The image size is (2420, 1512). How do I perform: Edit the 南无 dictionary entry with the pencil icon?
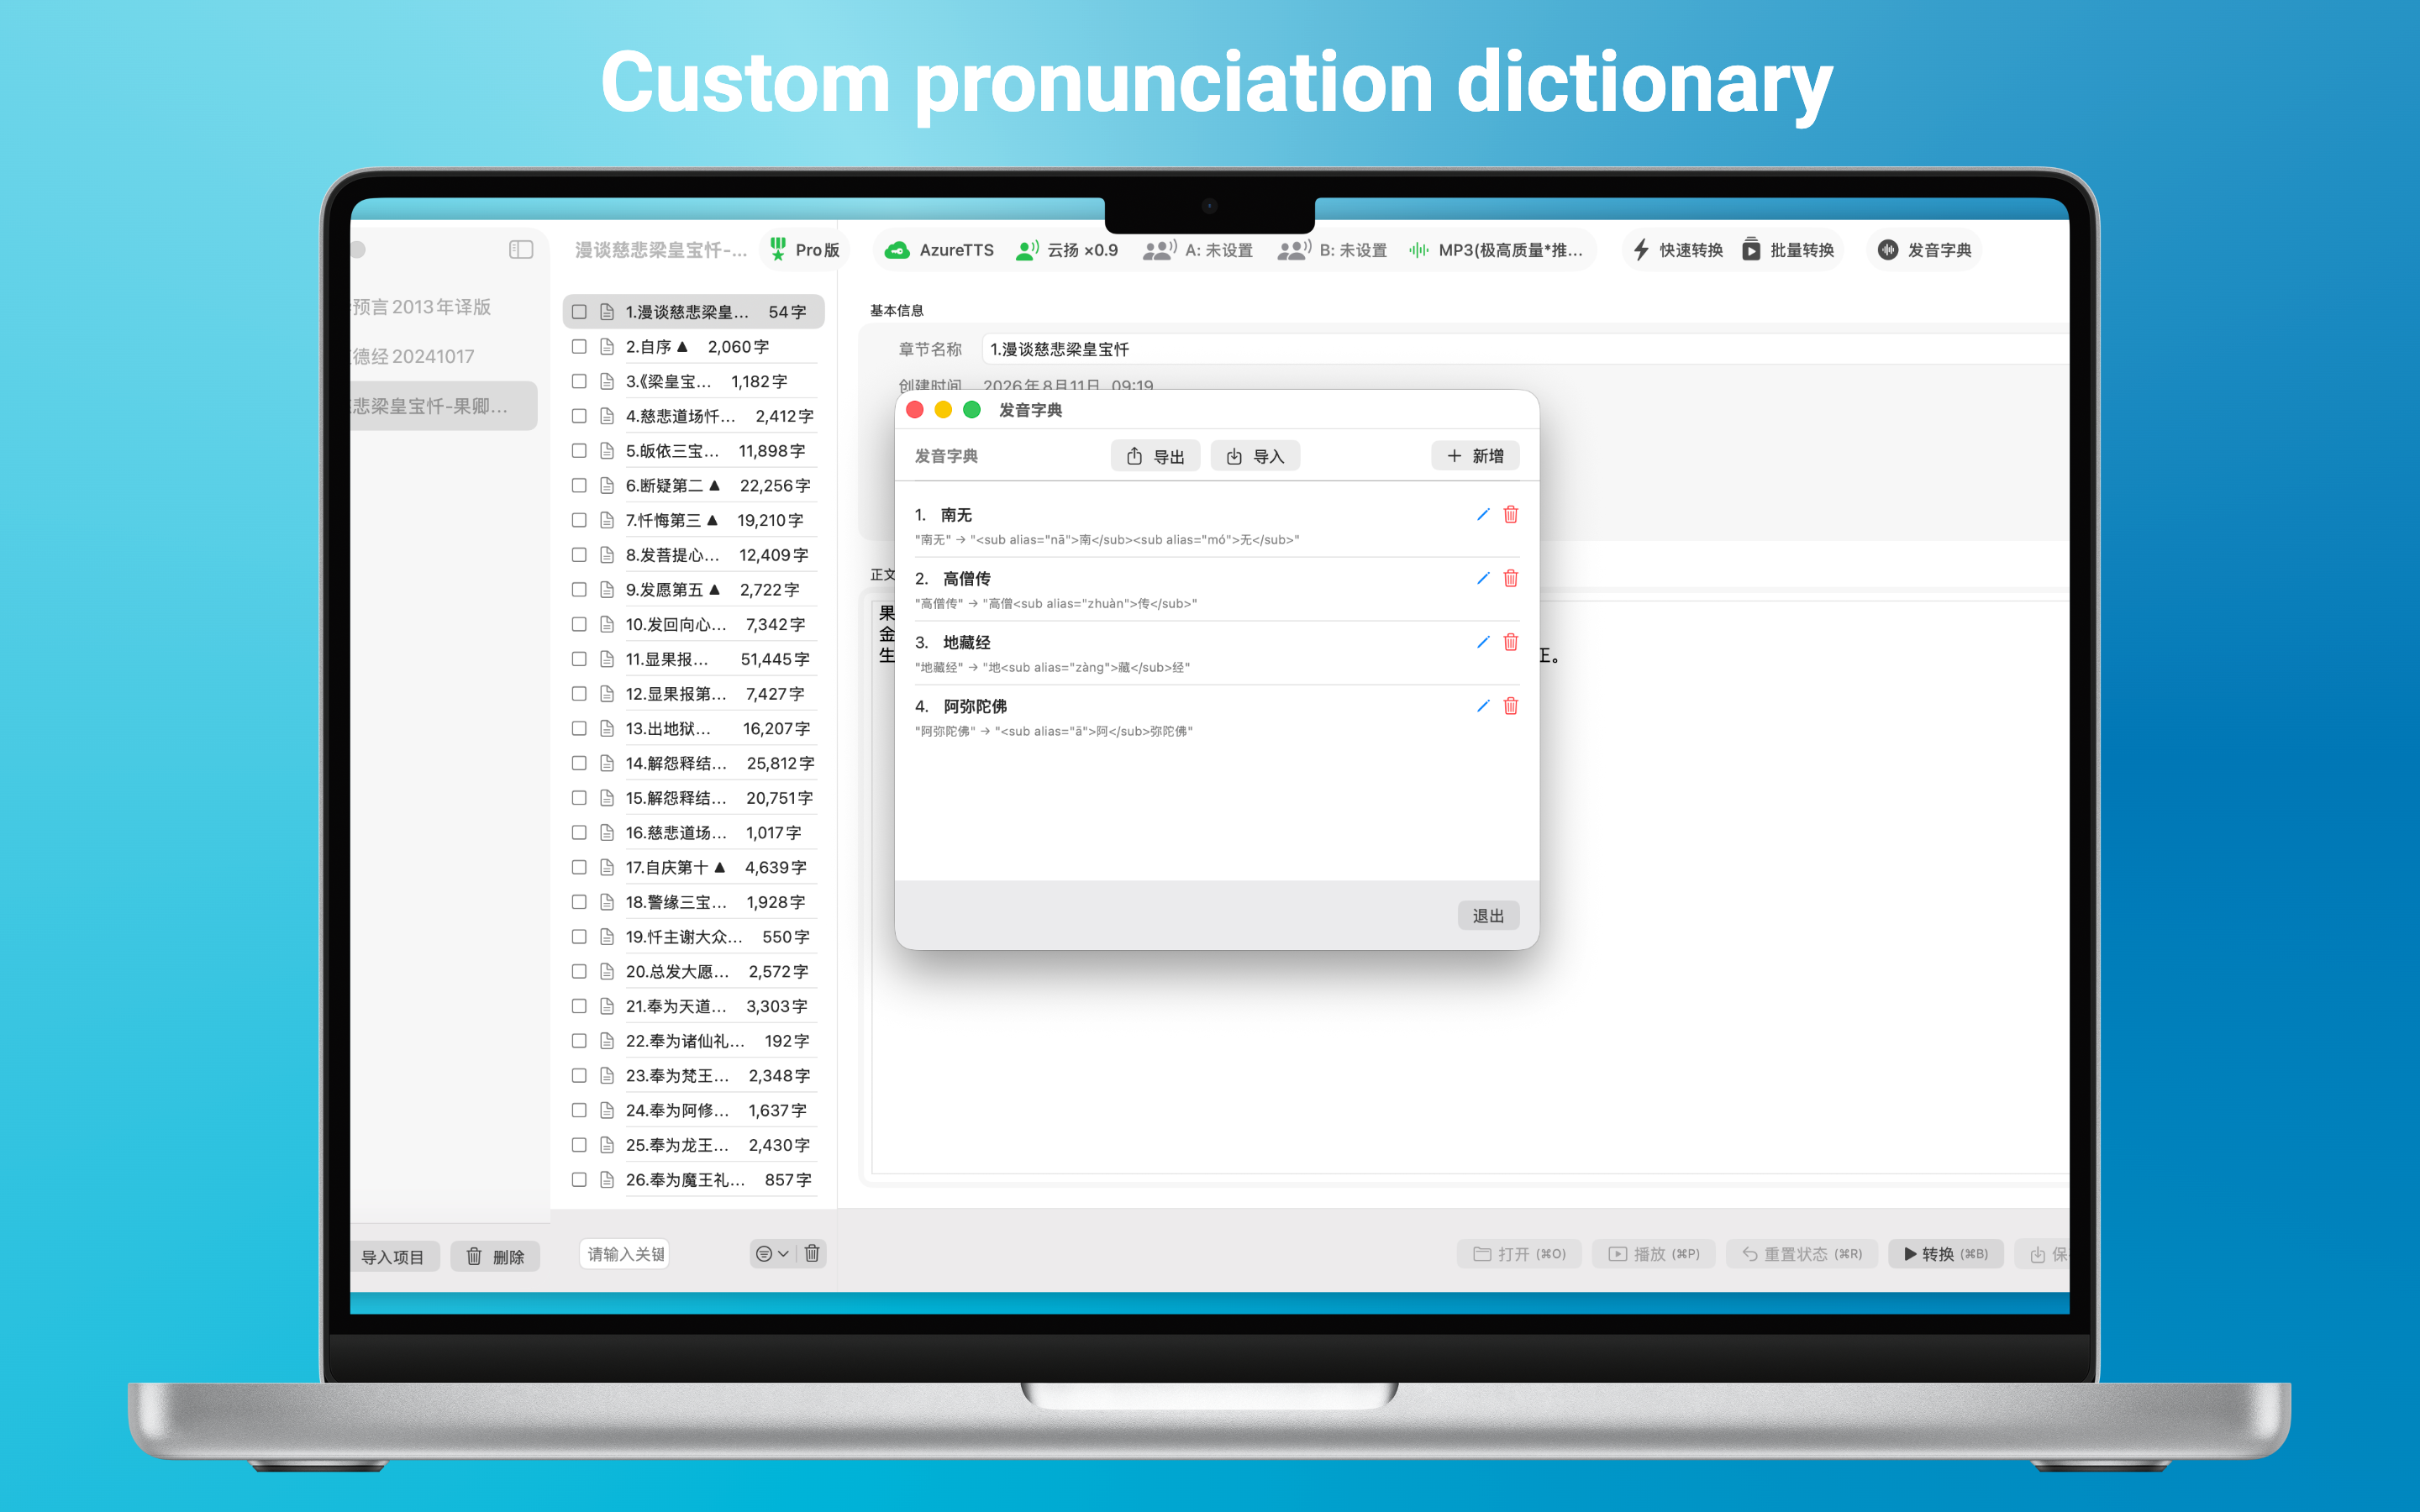pyautogui.click(x=1483, y=514)
